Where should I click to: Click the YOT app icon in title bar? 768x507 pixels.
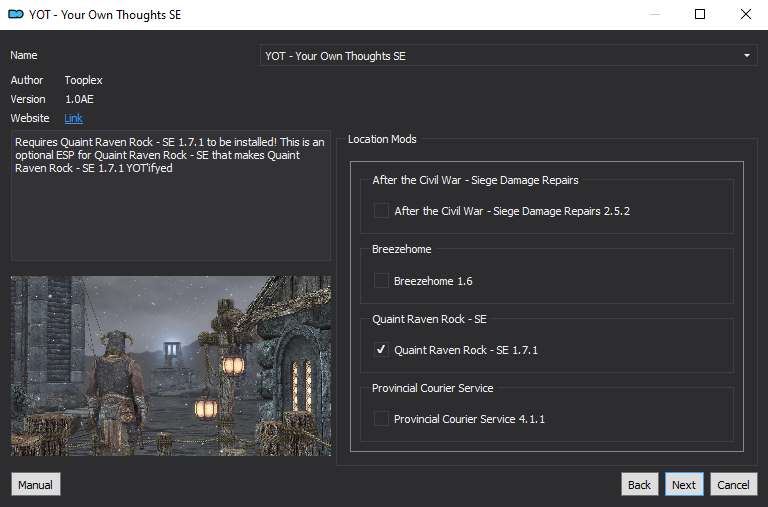pyautogui.click(x=16, y=14)
